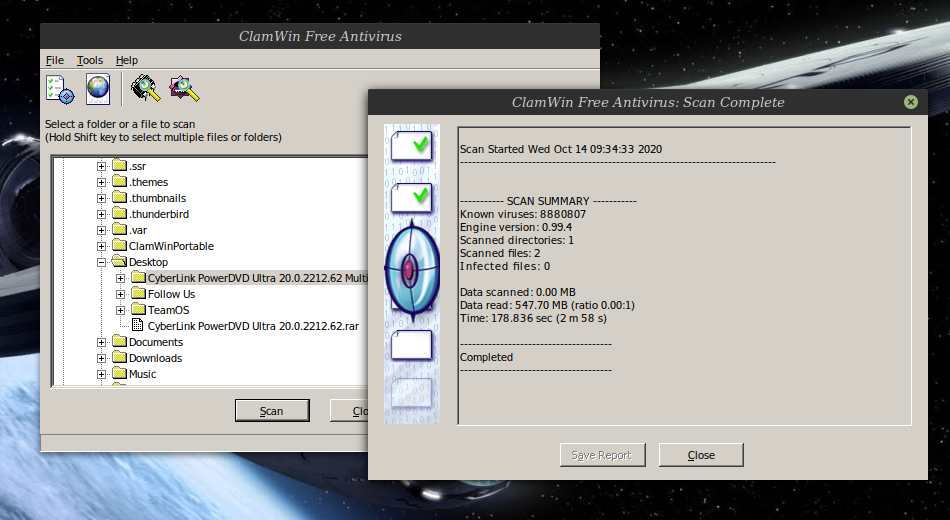Screen dimensions: 950x520
Task: Click the 'Scan Started Wed Oct 14' line
Action: [x=560, y=149]
